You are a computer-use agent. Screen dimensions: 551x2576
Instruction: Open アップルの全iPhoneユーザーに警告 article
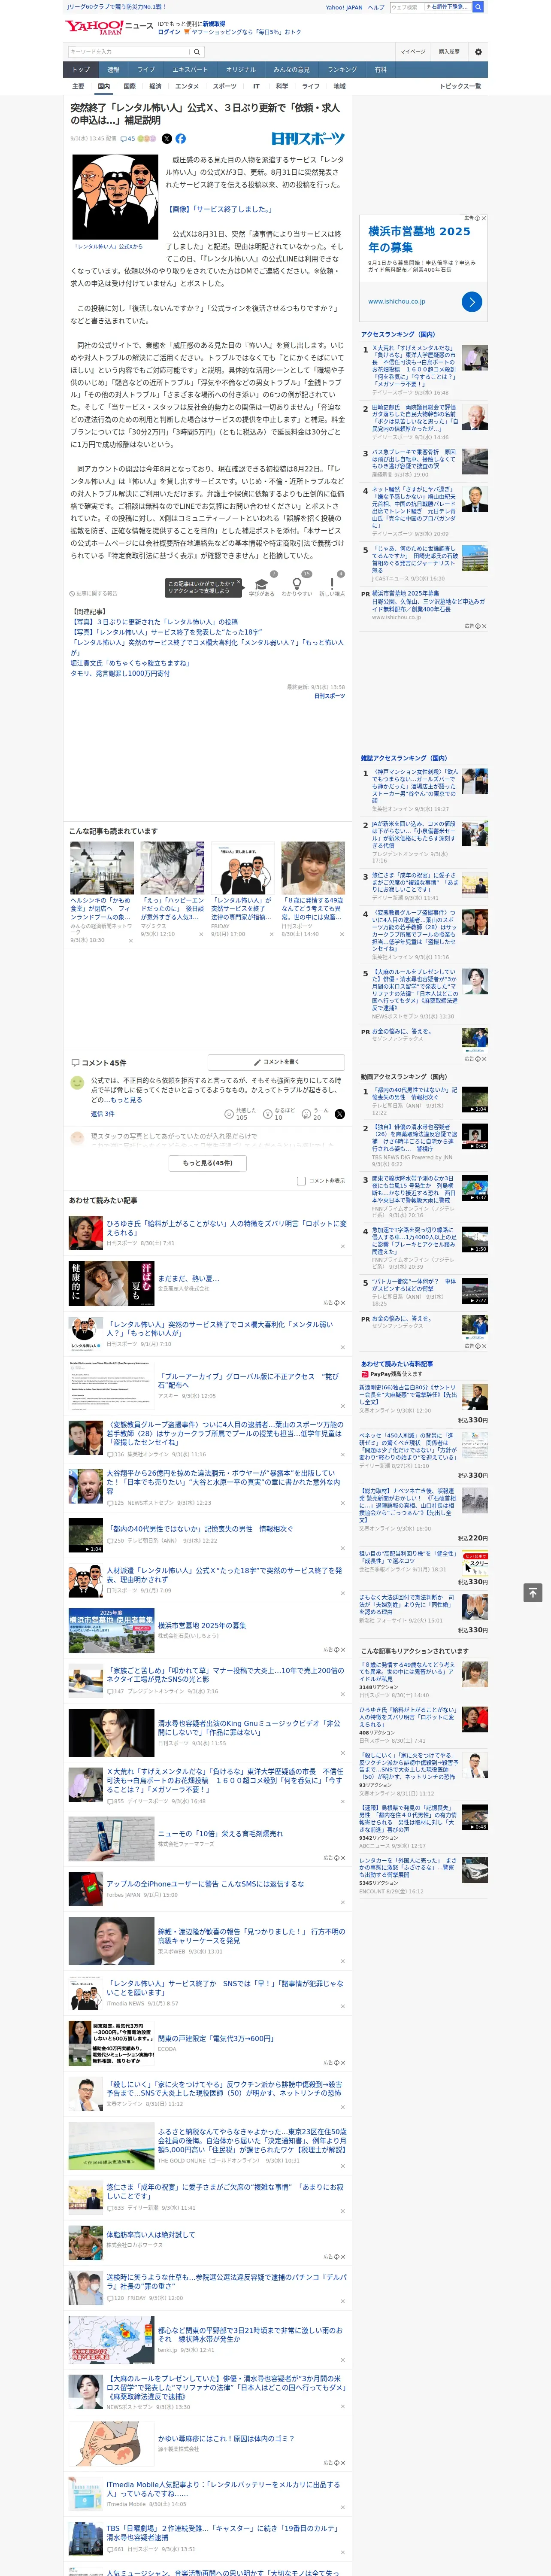(x=205, y=1883)
